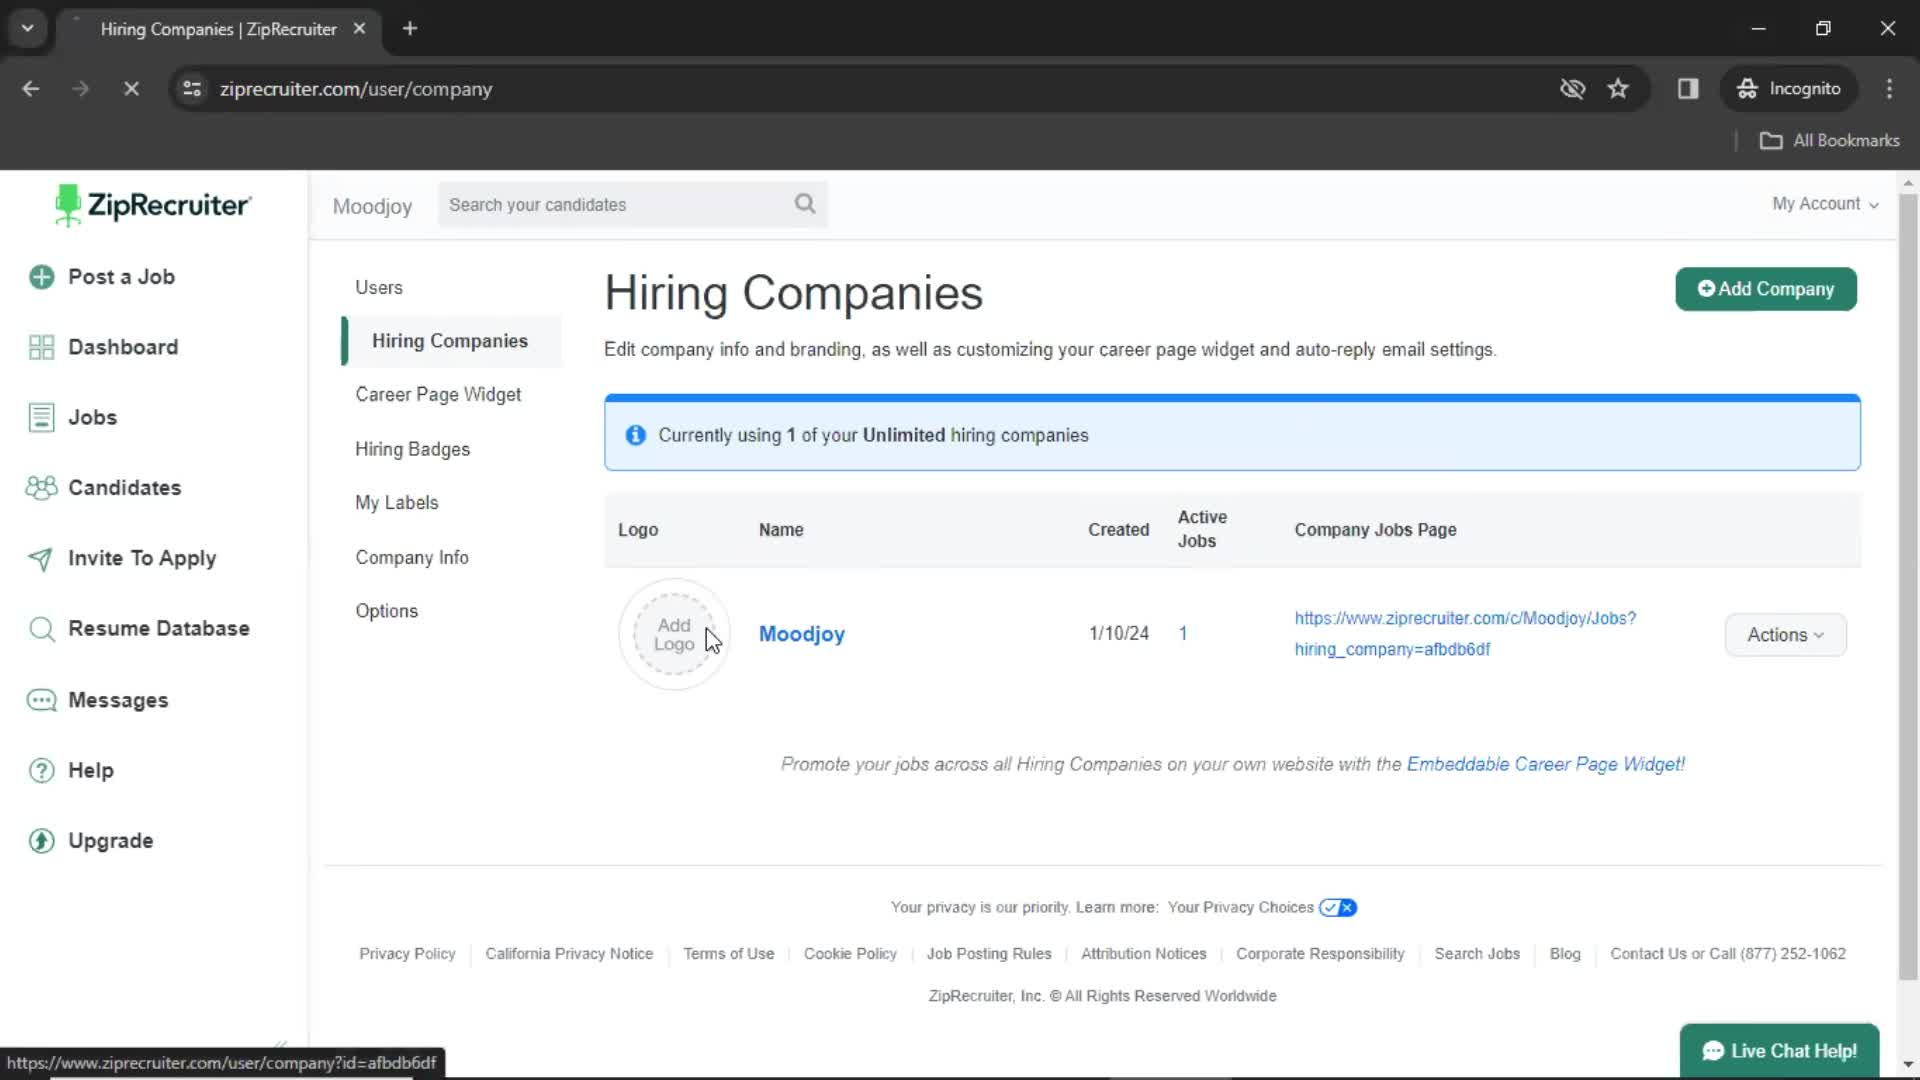
Task: Open the Embeddable Career Page Widget link
Action: coord(1546,764)
